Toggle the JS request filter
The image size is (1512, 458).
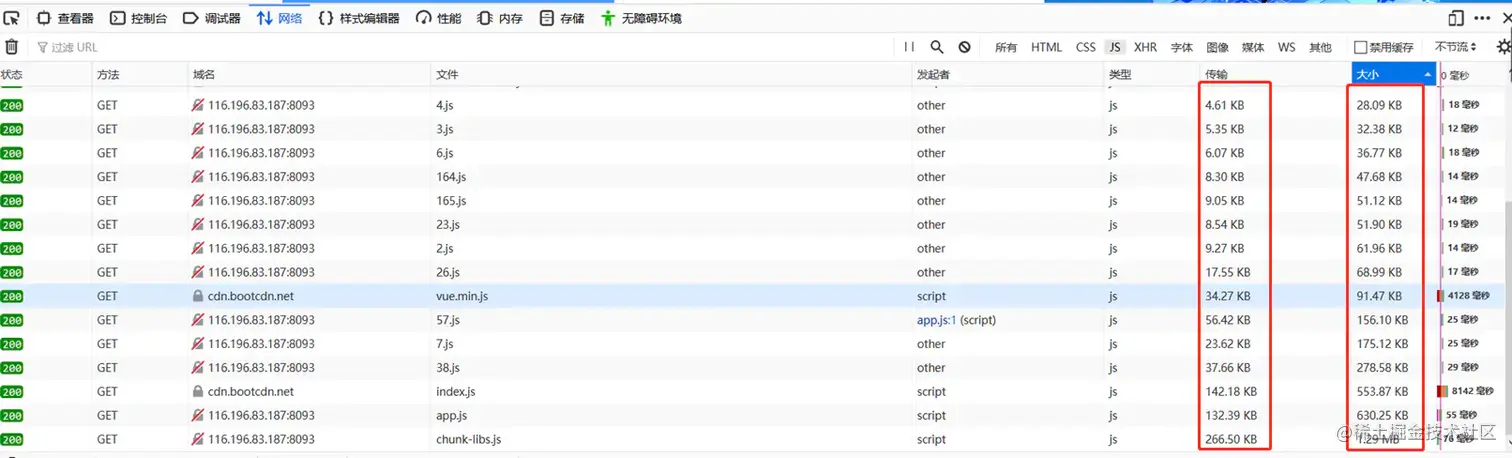click(1115, 47)
